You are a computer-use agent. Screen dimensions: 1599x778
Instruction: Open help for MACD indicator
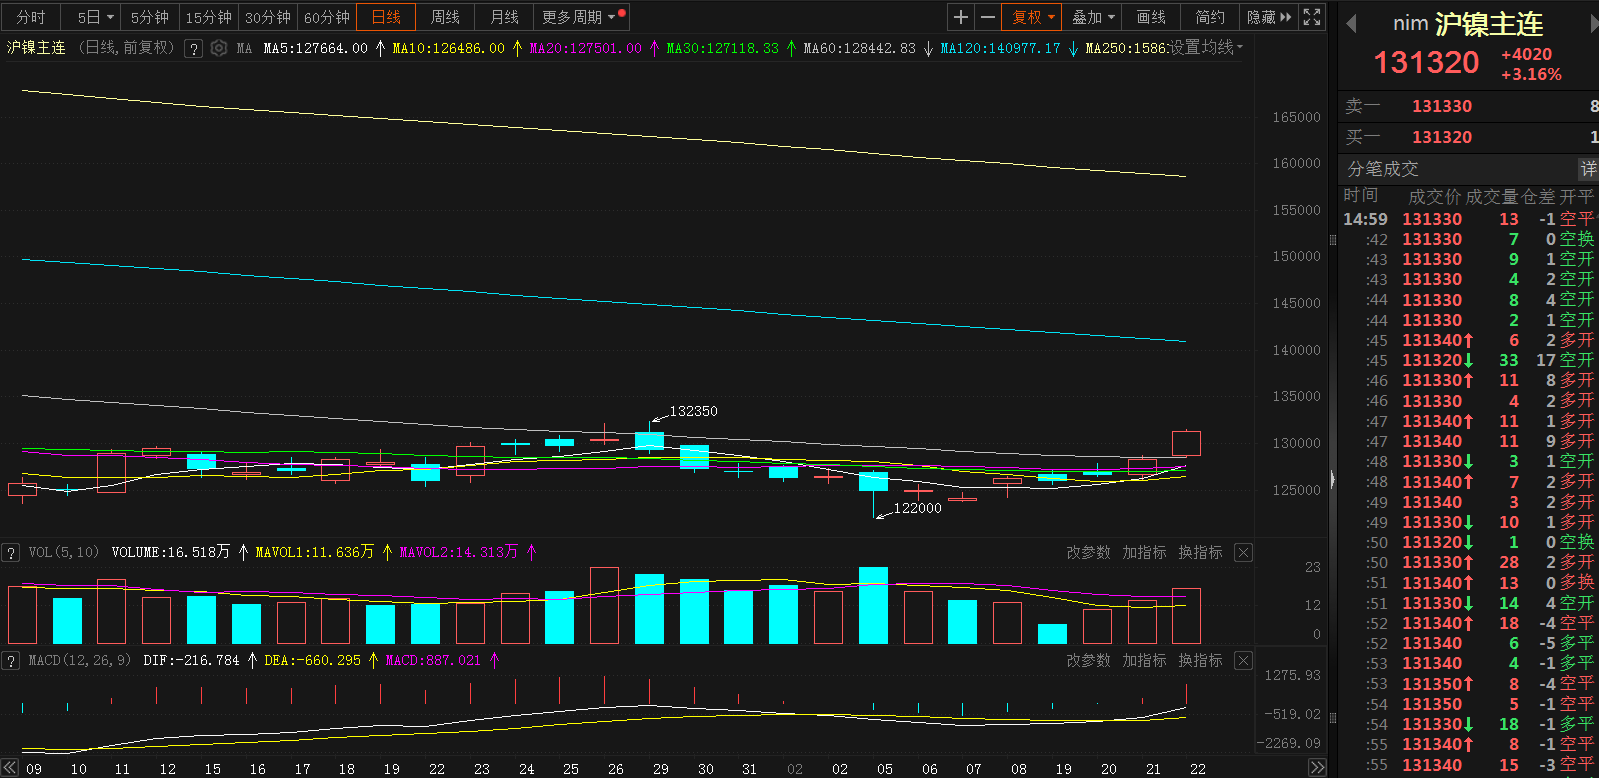coord(11,660)
